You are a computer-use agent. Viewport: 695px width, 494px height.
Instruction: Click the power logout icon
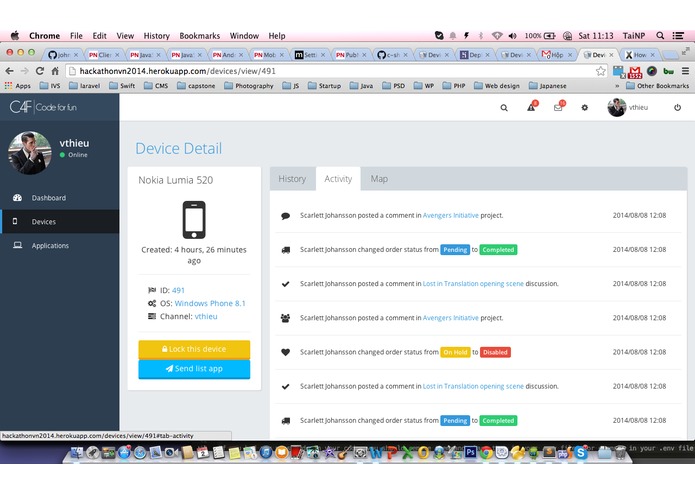(677, 107)
